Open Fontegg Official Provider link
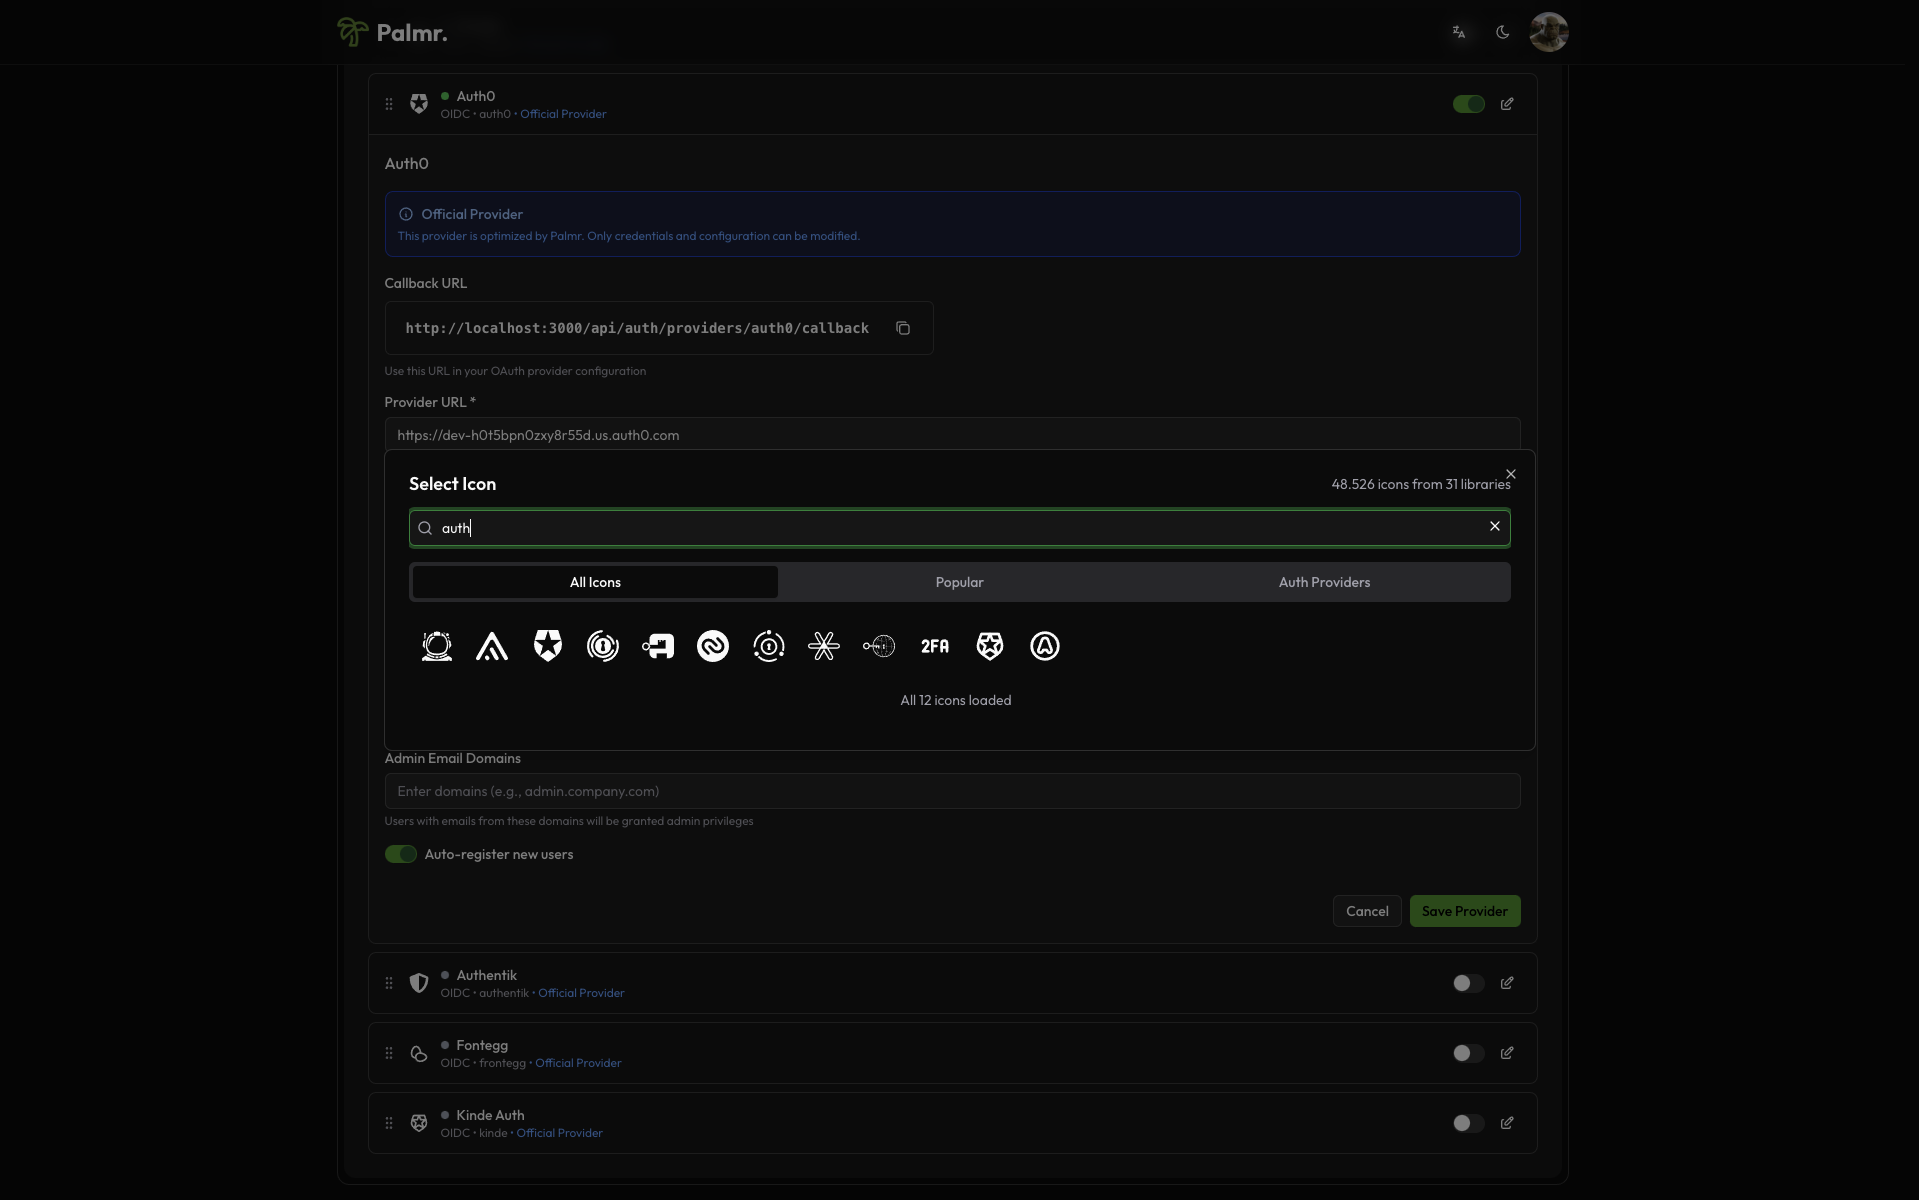Image resolution: width=1919 pixels, height=1200 pixels. pyautogui.click(x=578, y=1063)
